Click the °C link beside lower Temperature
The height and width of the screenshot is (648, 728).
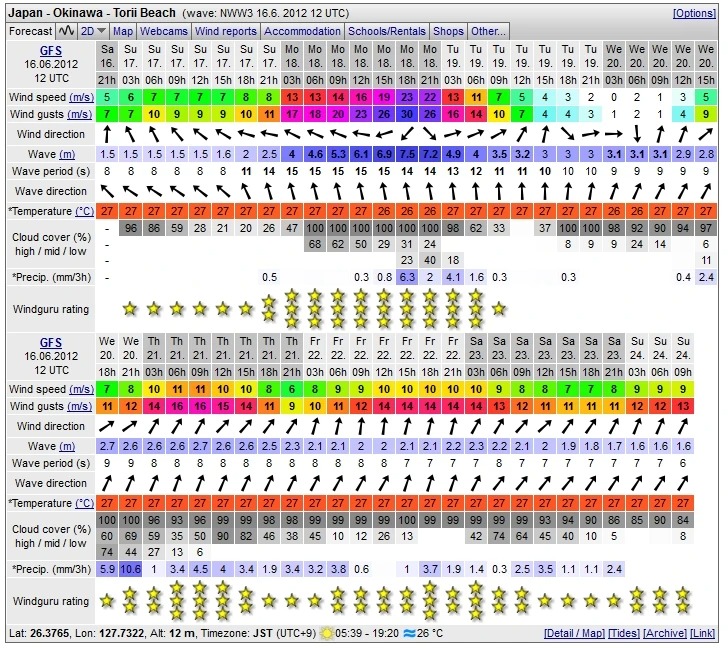pyautogui.click(x=84, y=503)
